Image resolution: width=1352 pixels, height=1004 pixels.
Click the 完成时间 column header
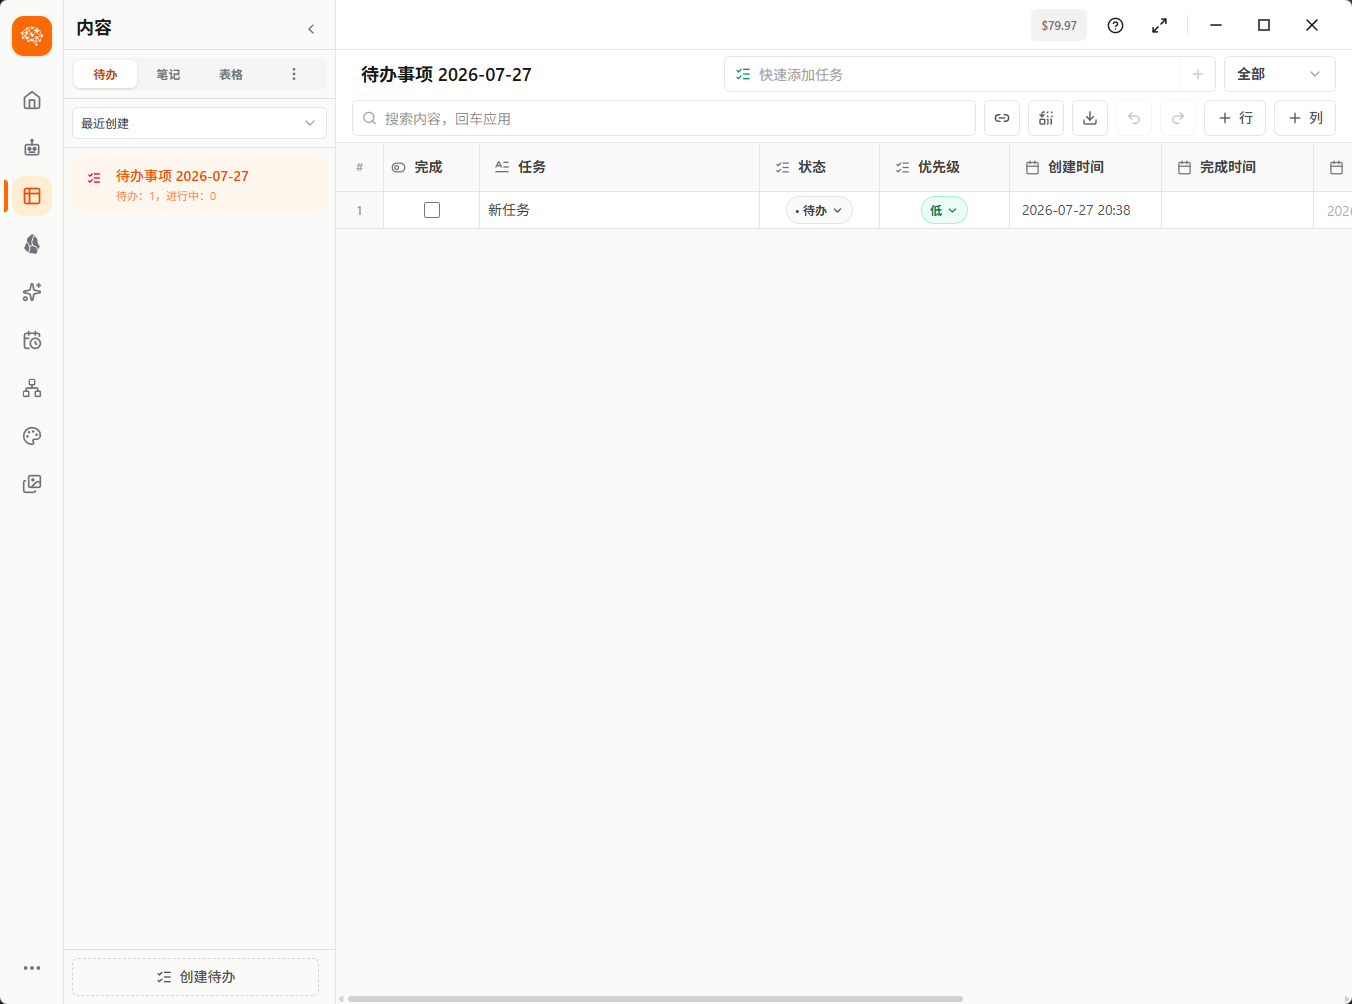(1238, 167)
